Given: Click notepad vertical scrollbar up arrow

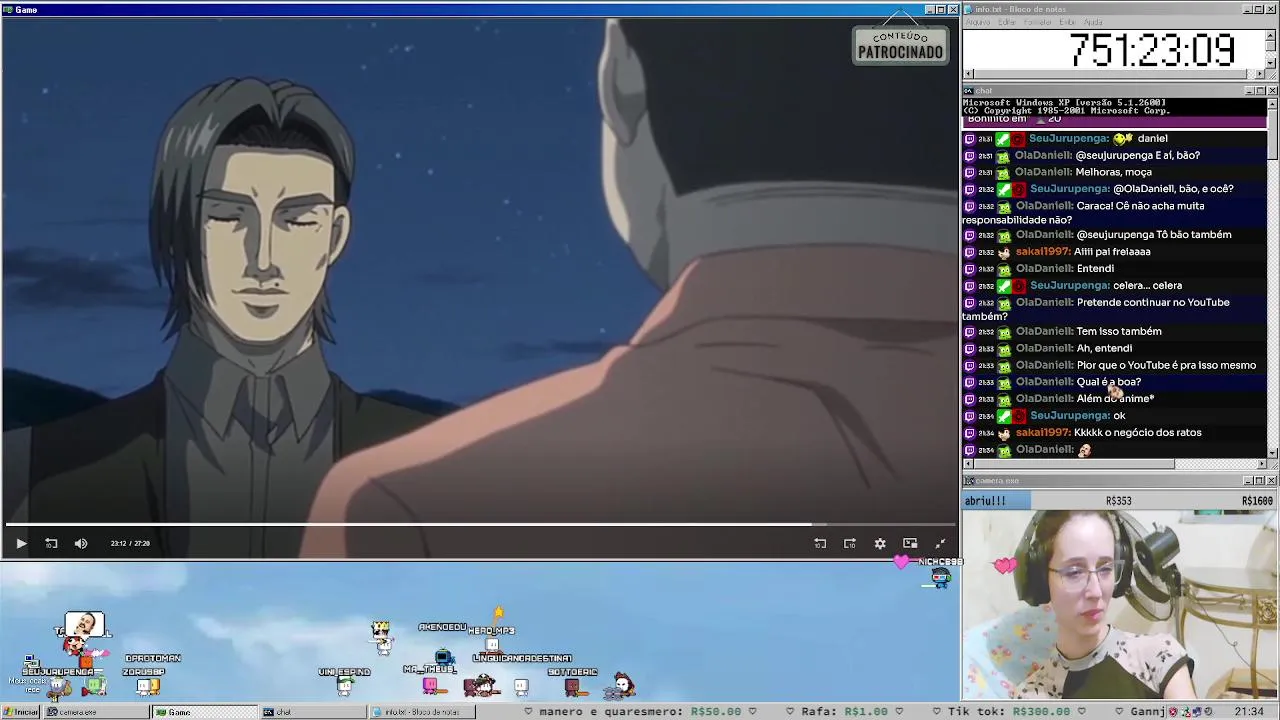Looking at the screenshot, I should click(x=1272, y=34).
